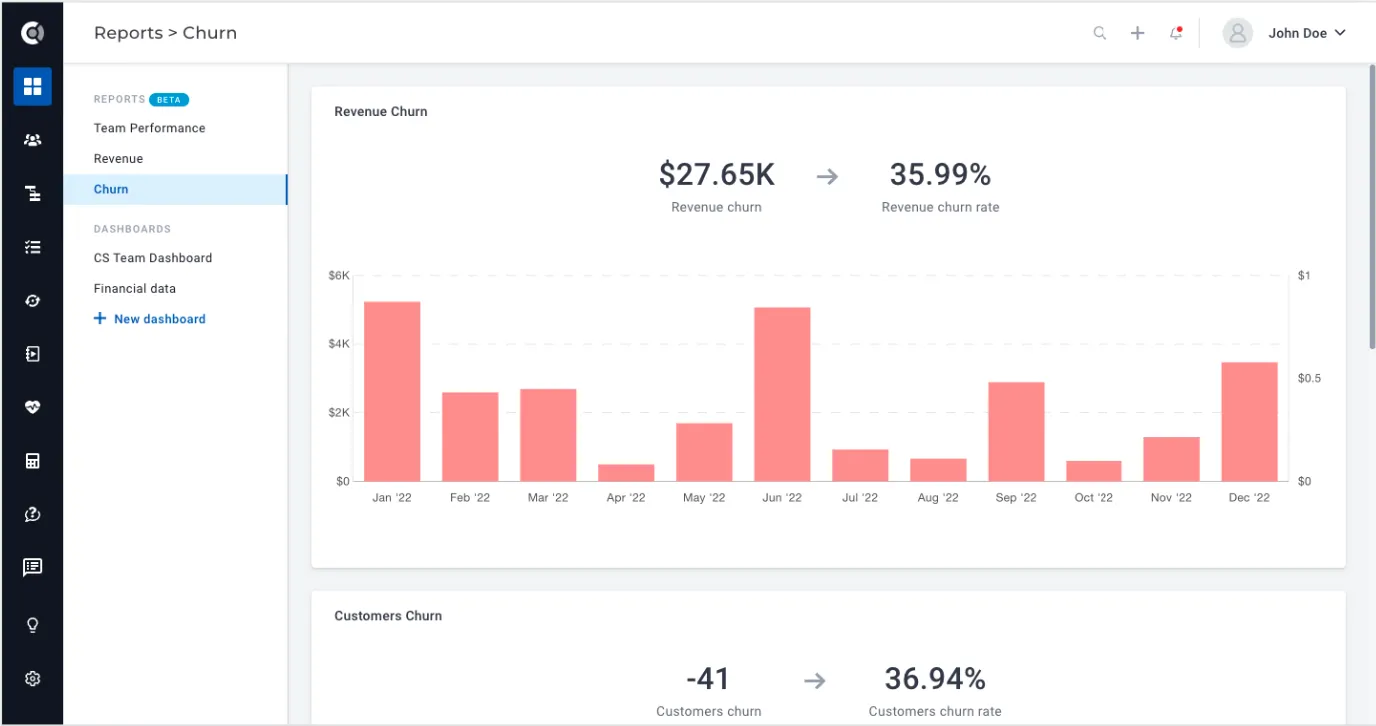Open the Financial data dashboard
The width and height of the screenshot is (1376, 726).
134,288
